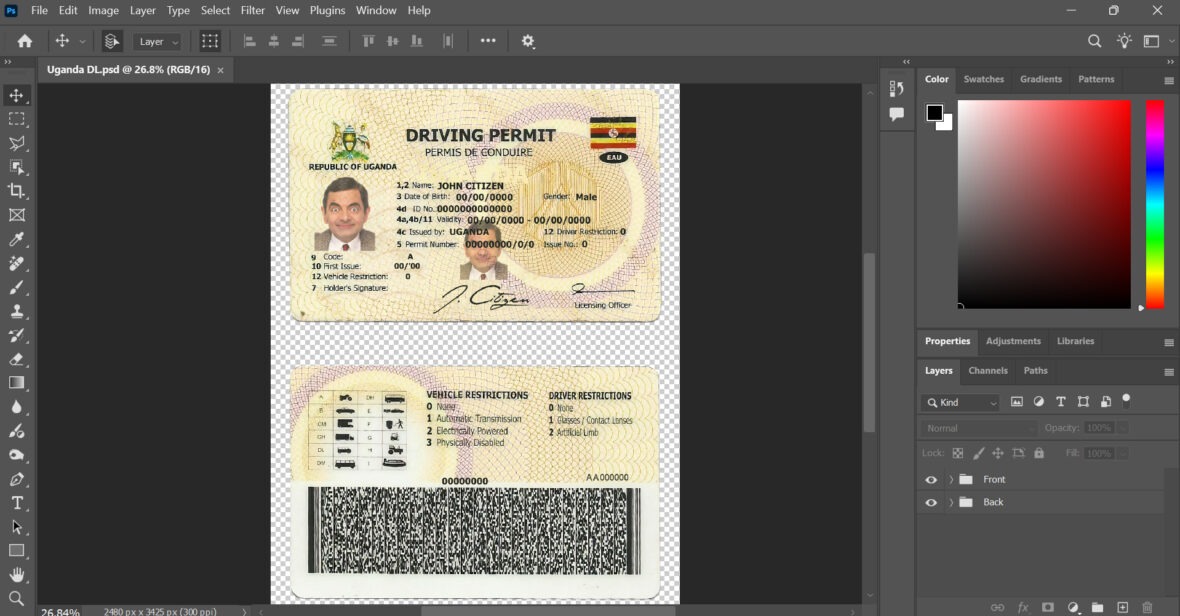Select the Crop tool
Screen dimensions: 1180x616
tap(17, 191)
